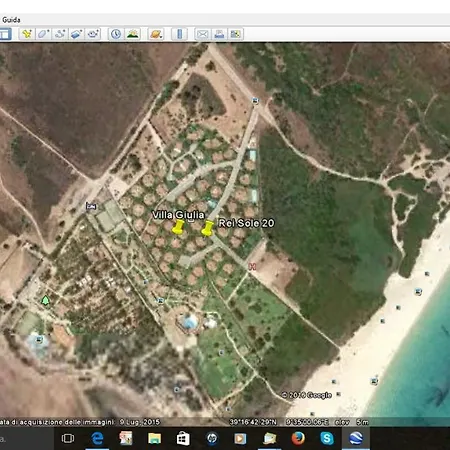
Task: Select the Rei Sole 20 yellow pushpin
Action: point(207,229)
